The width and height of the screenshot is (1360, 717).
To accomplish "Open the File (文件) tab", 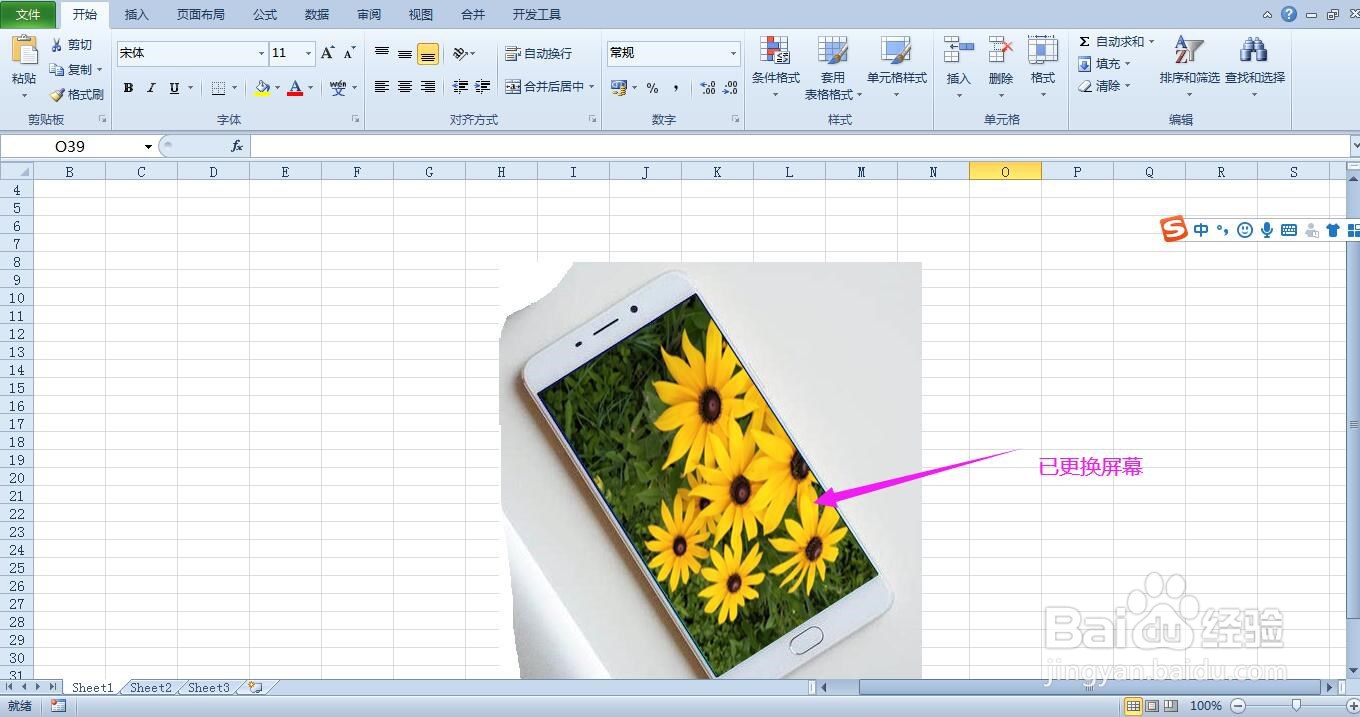I will point(29,15).
